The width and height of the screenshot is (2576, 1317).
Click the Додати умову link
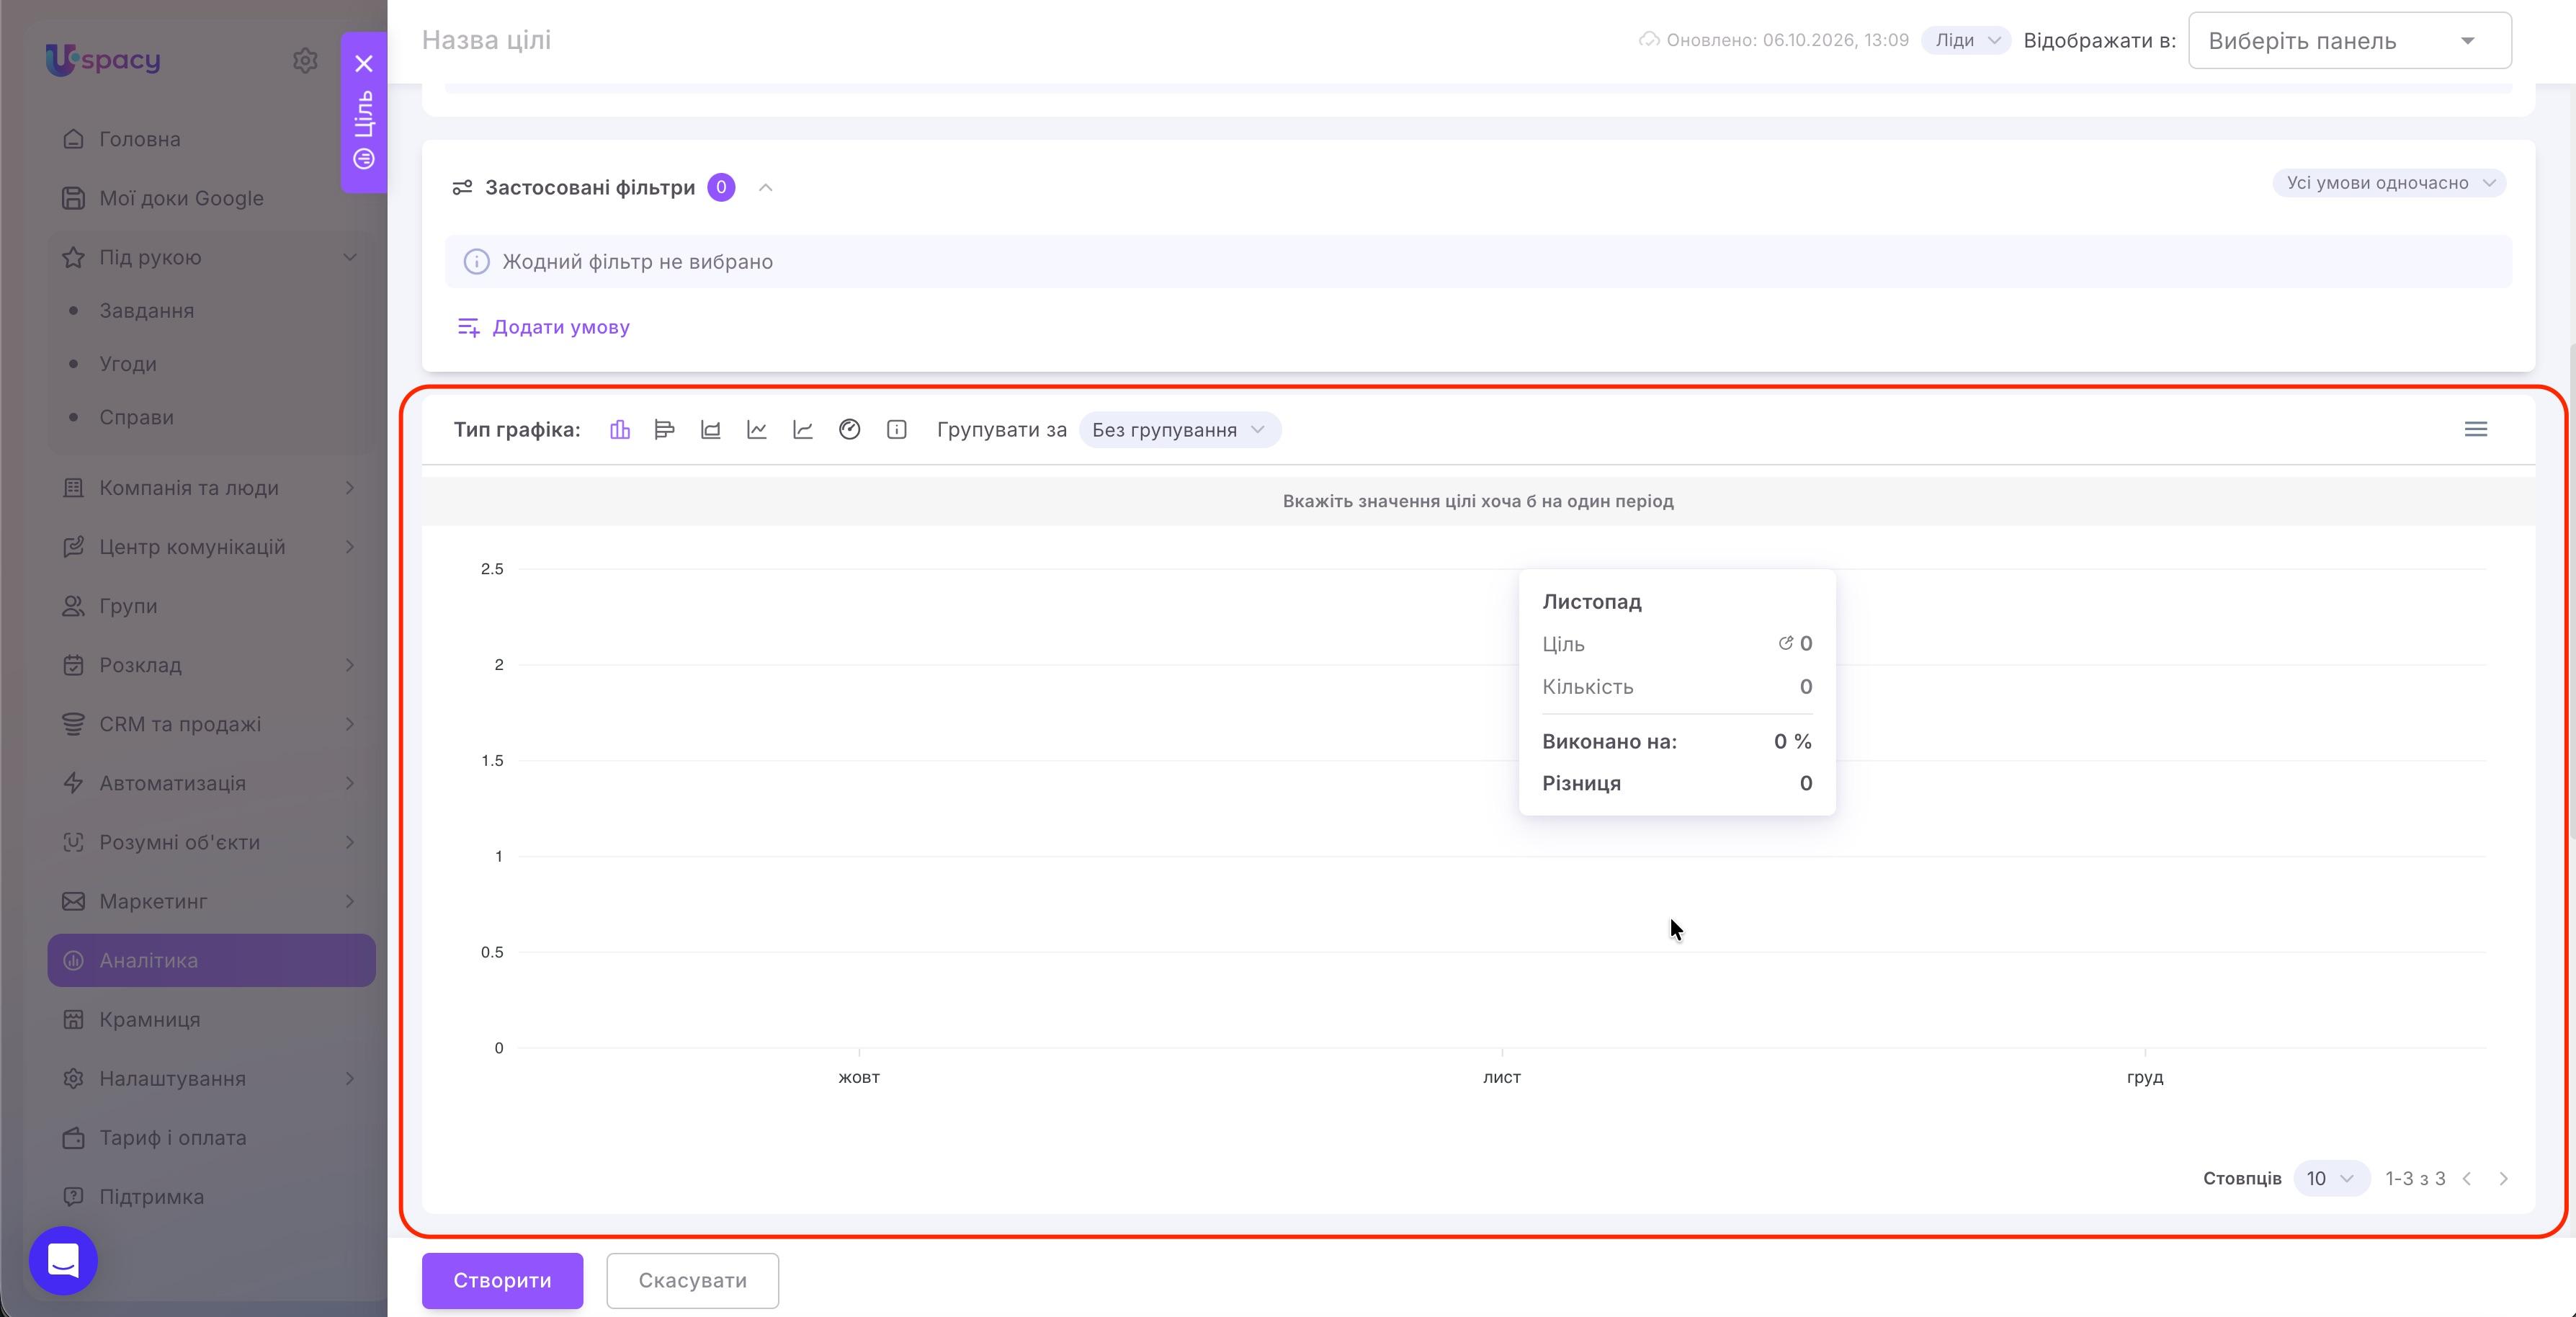point(543,328)
